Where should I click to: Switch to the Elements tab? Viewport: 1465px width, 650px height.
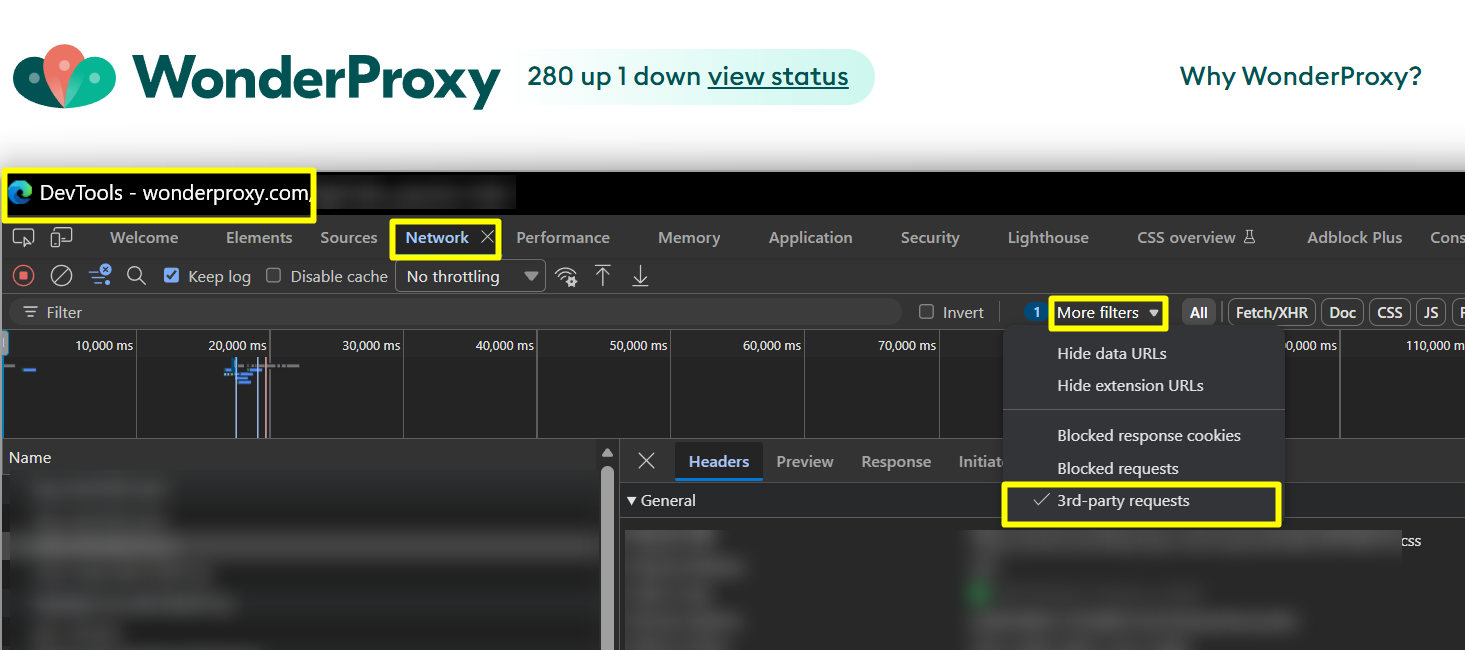(259, 237)
